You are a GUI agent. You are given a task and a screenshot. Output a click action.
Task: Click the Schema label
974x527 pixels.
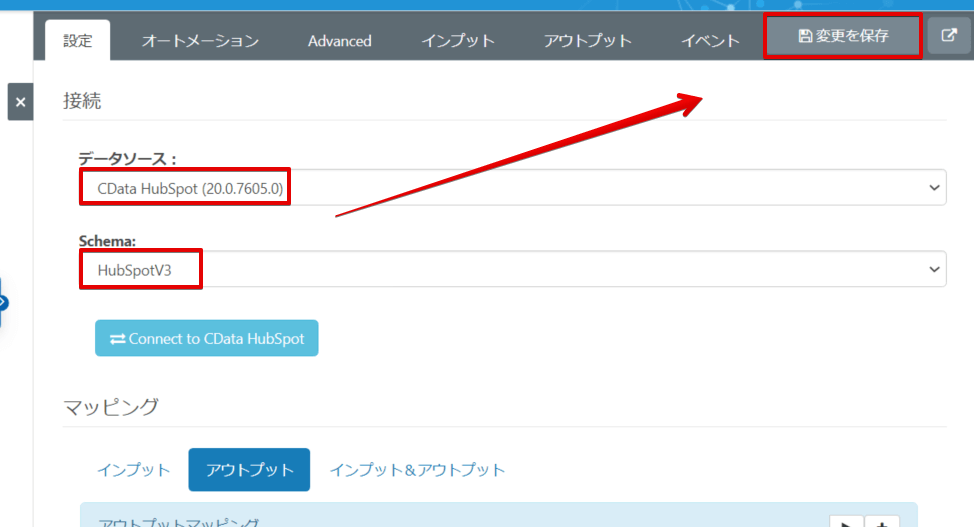(107, 241)
